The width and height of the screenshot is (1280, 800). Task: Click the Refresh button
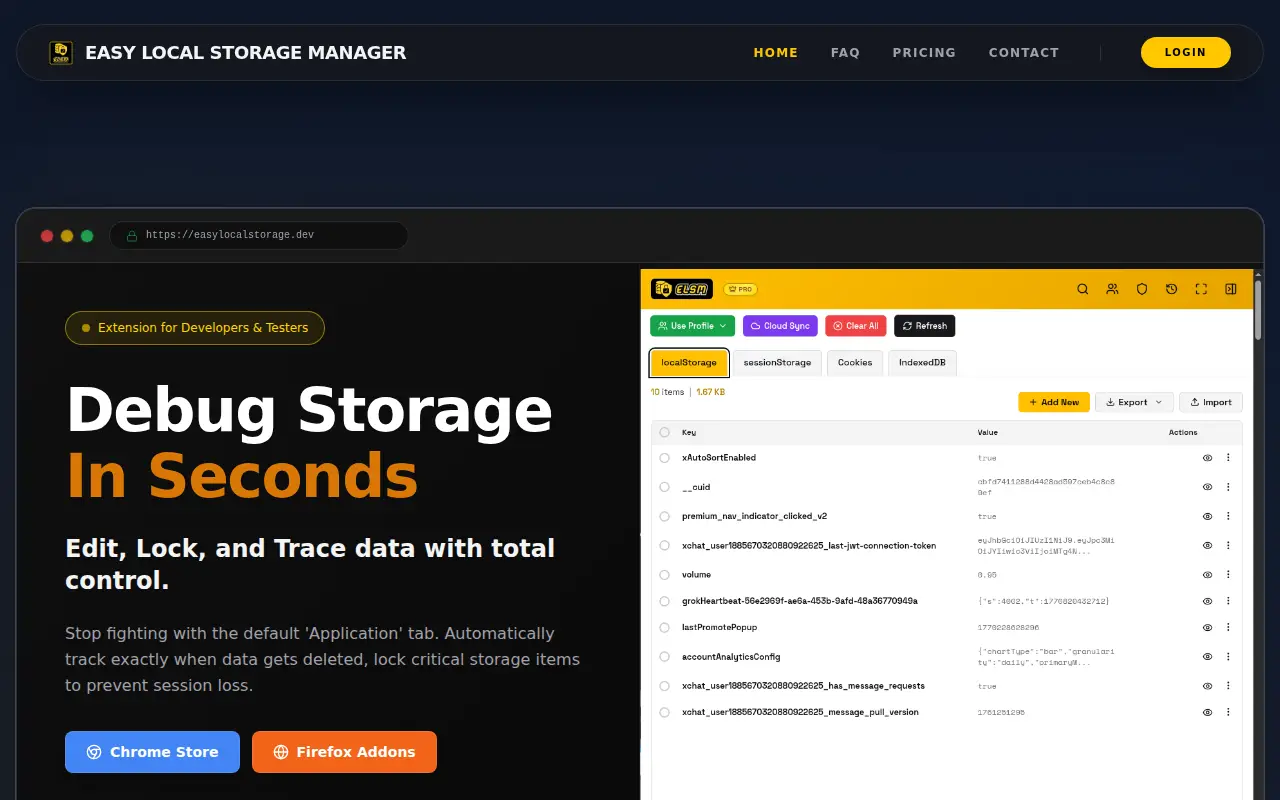pos(925,326)
